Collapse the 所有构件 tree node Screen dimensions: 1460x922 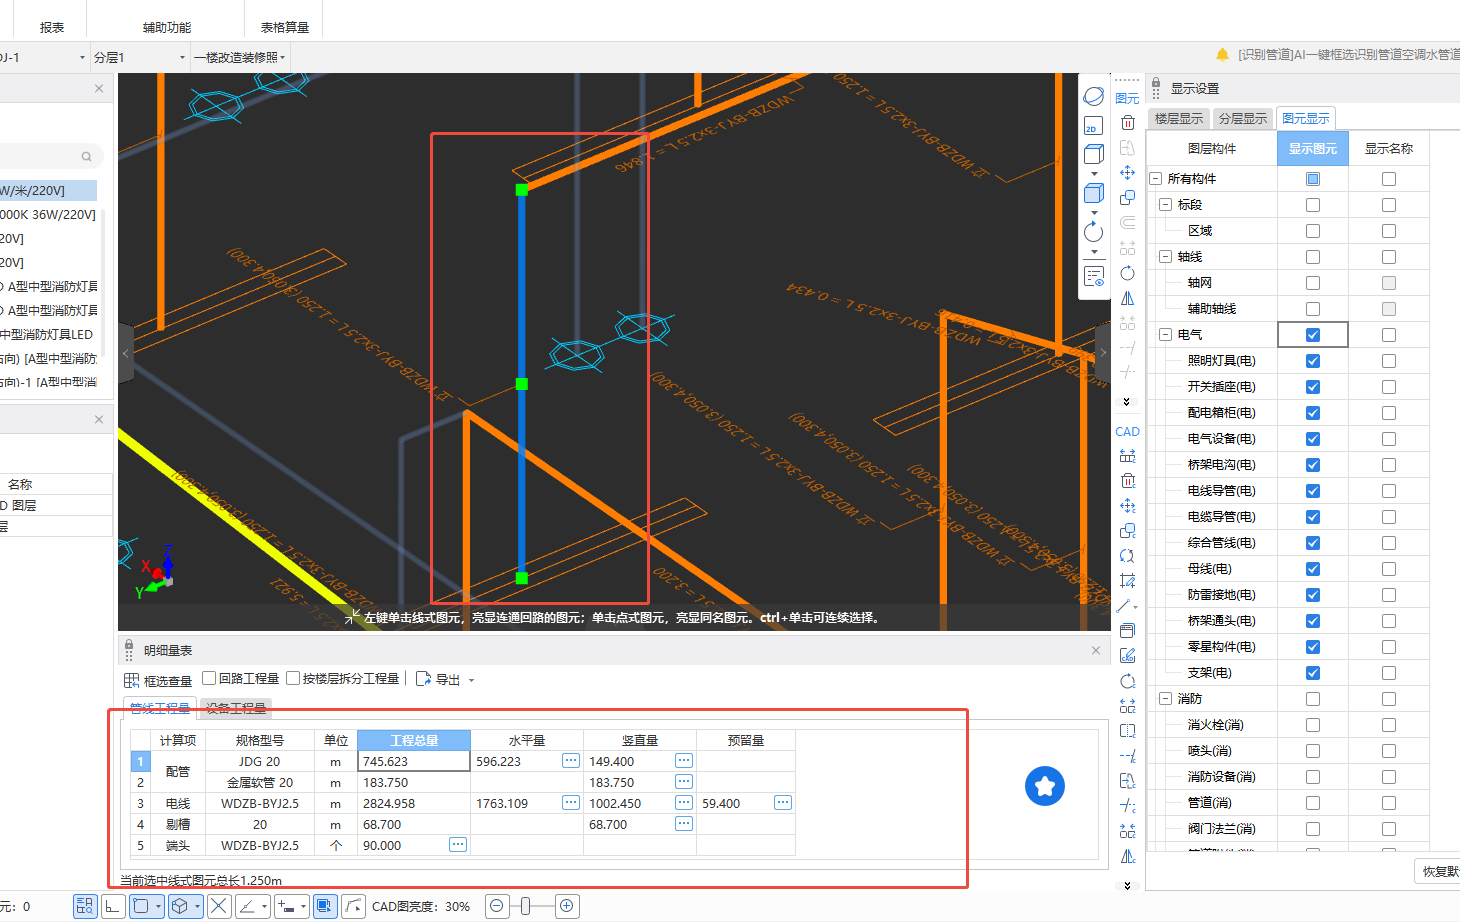[1156, 179]
